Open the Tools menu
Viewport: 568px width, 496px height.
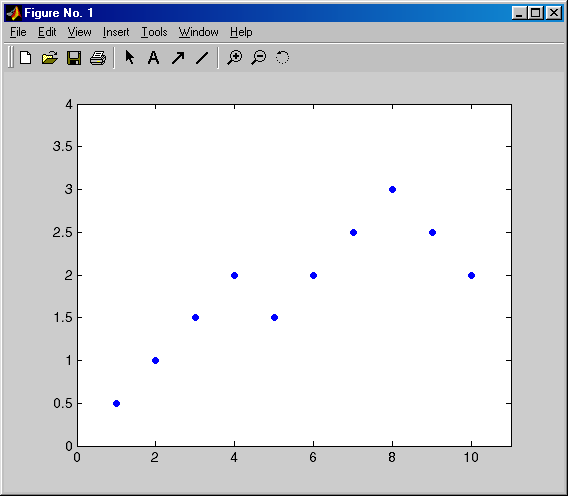154,32
